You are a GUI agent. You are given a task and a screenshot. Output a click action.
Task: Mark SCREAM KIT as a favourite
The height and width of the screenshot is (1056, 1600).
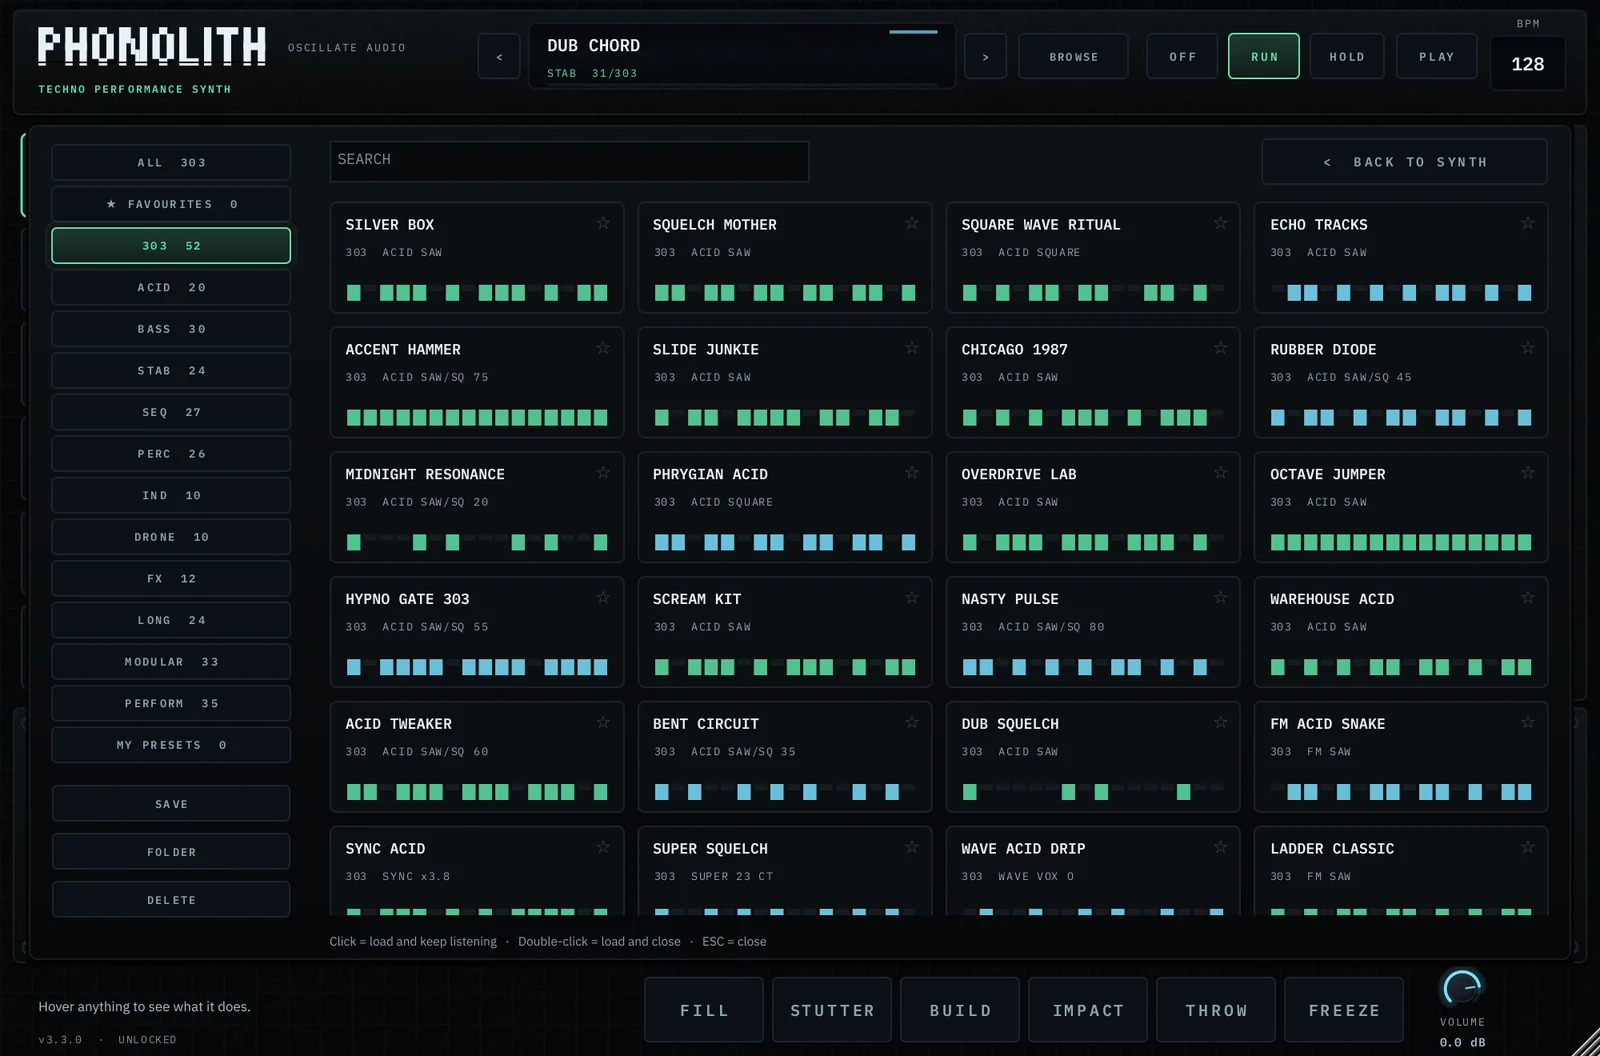(912, 598)
